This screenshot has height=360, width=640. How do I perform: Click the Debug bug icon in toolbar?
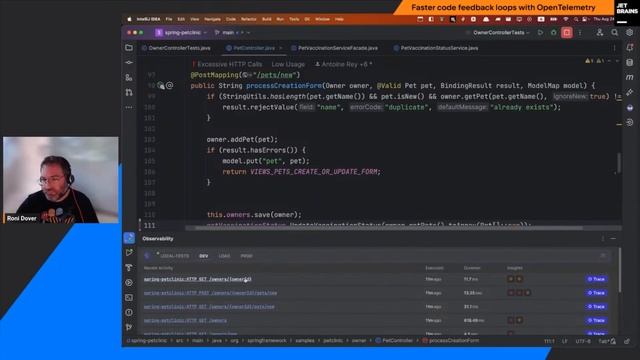click(553, 33)
